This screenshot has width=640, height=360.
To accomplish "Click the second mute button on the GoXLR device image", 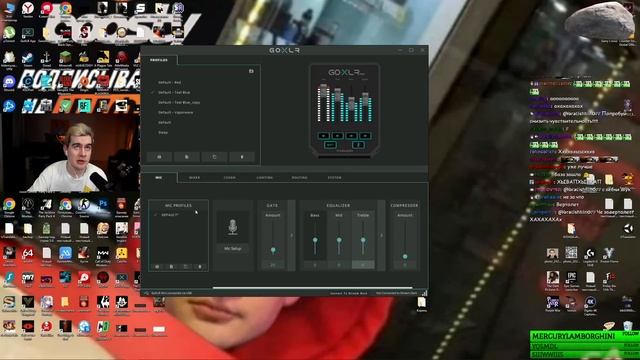I will click(338, 135).
